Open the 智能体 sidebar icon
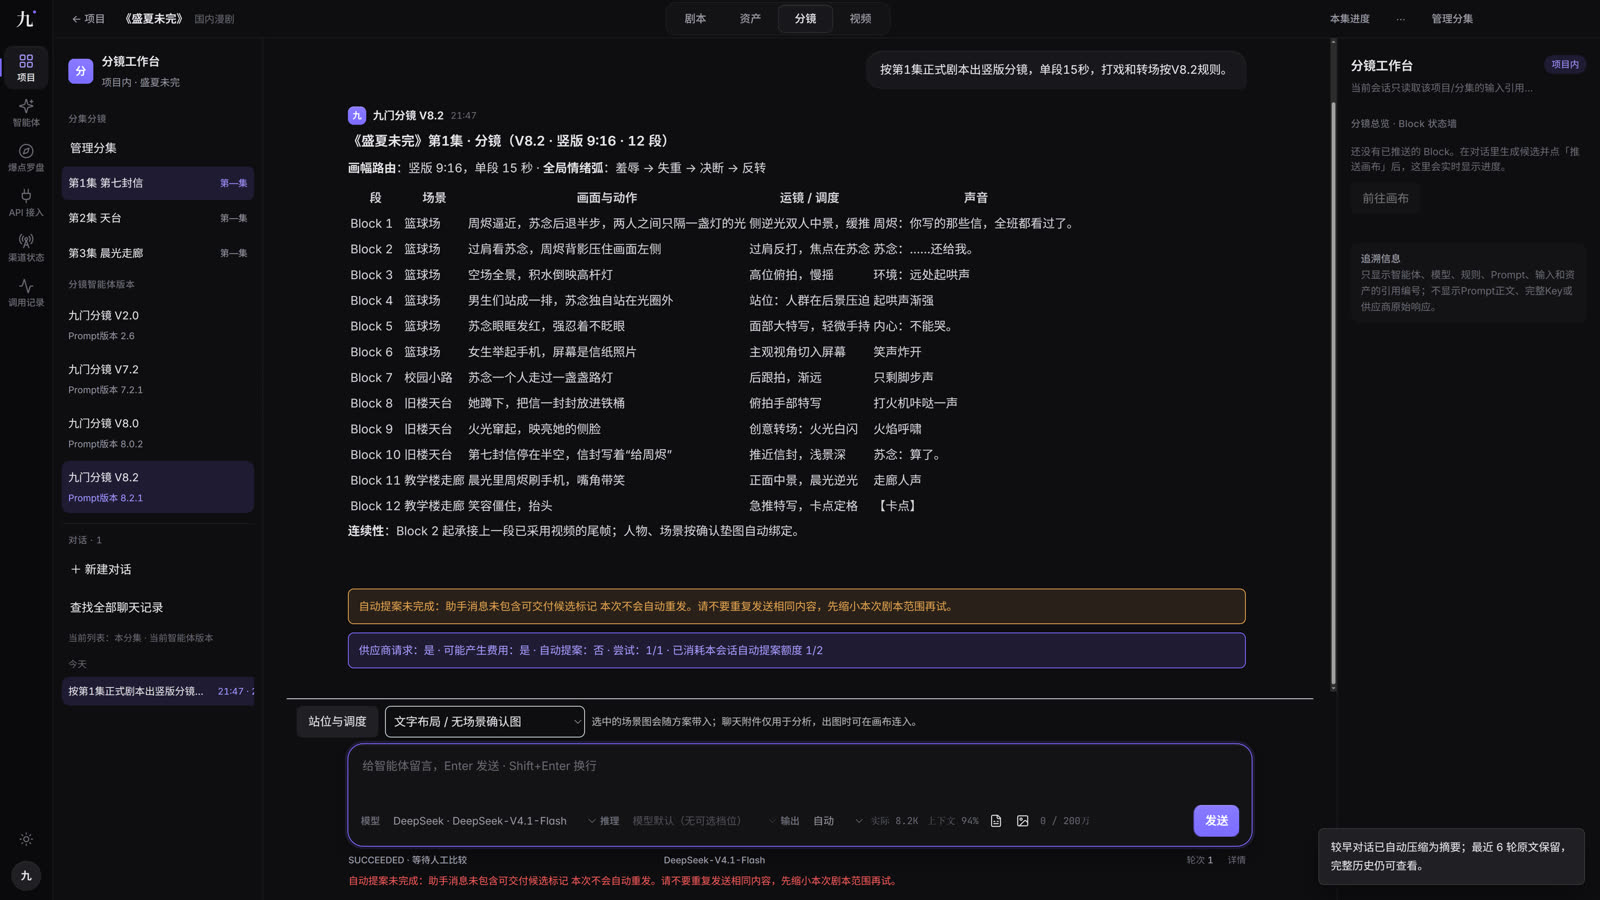The height and width of the screenshot is (900, 1600). point(26,112)
